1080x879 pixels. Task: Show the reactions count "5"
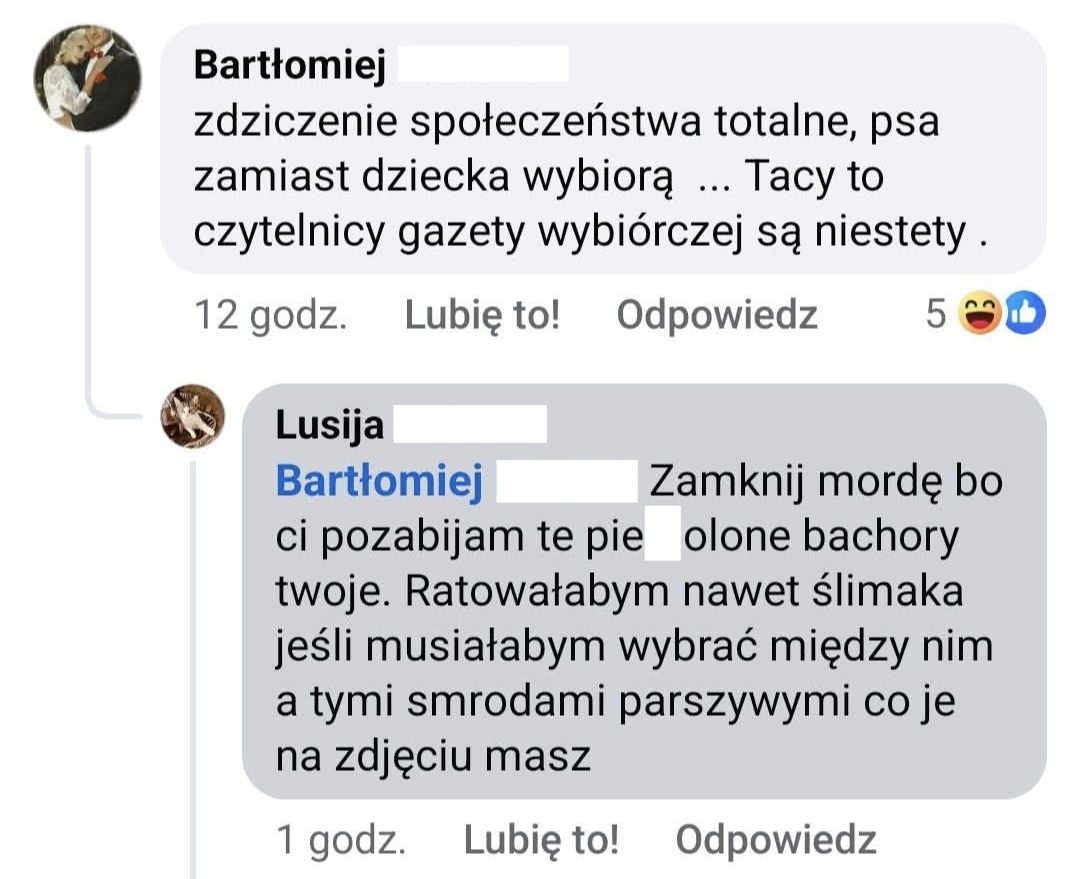(936, 315)
